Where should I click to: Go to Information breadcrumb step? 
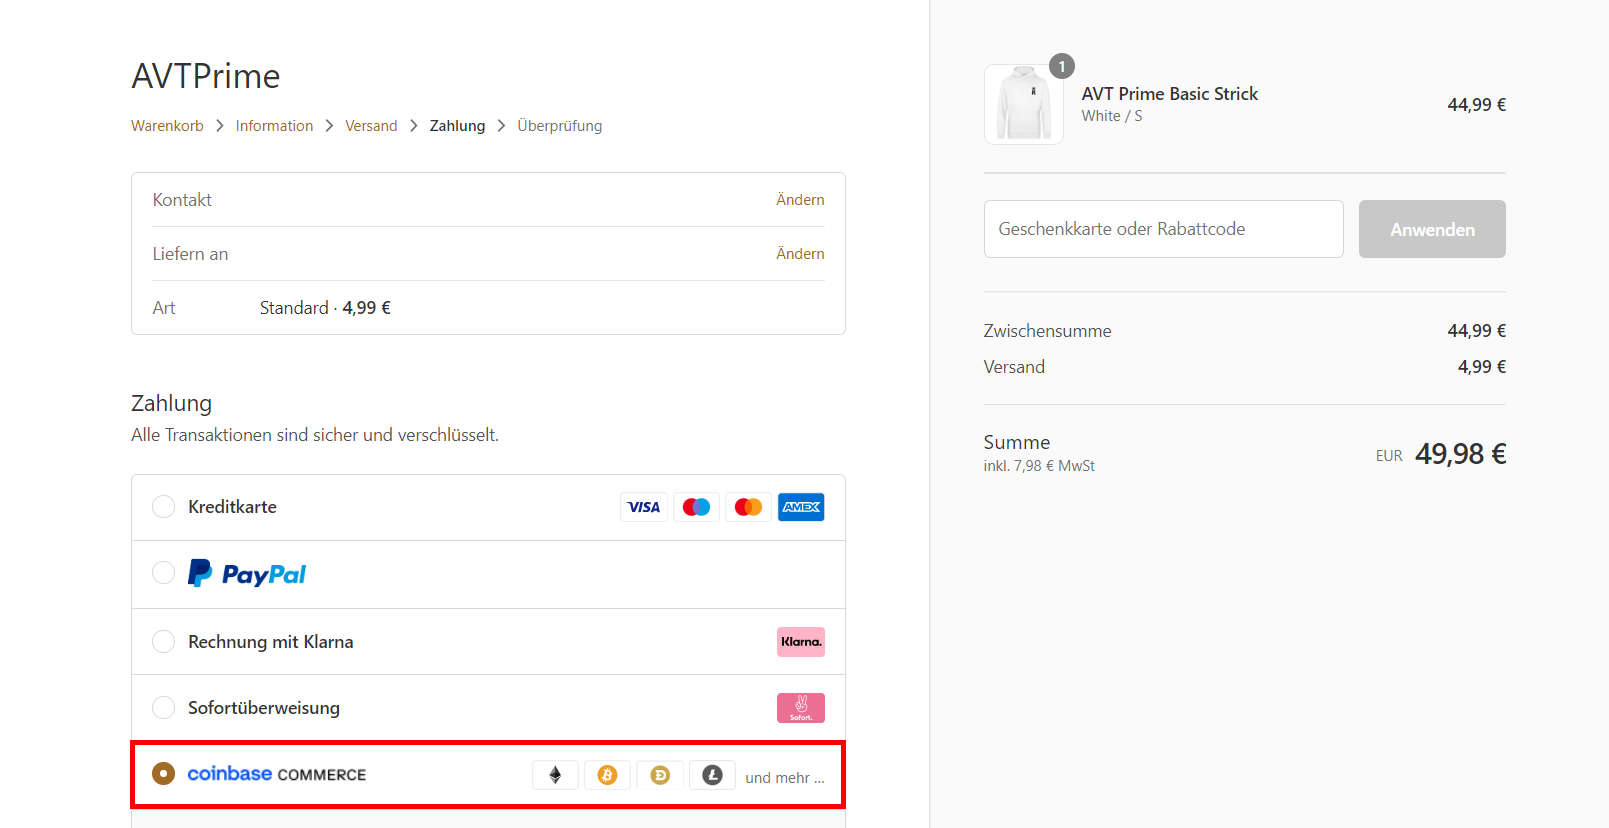point(274,126)
